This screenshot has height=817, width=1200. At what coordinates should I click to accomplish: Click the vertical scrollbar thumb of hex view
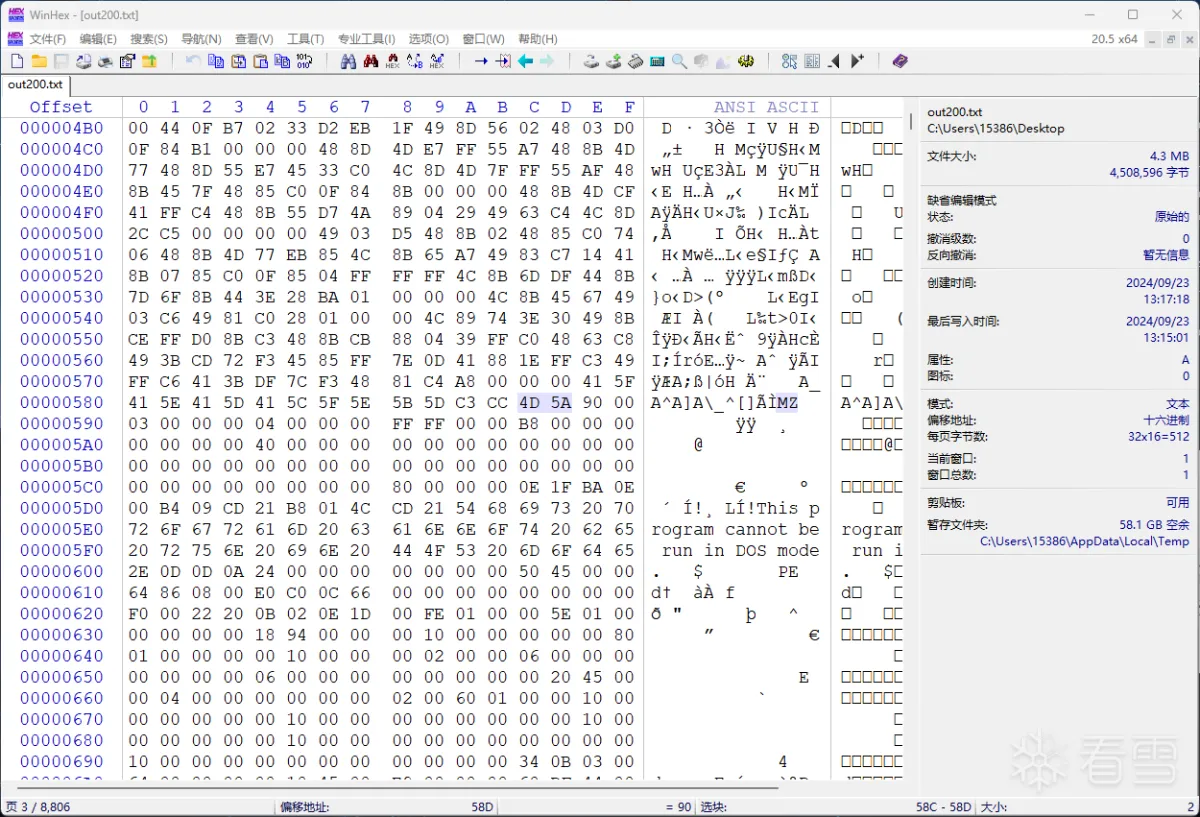tap(910, 121)
